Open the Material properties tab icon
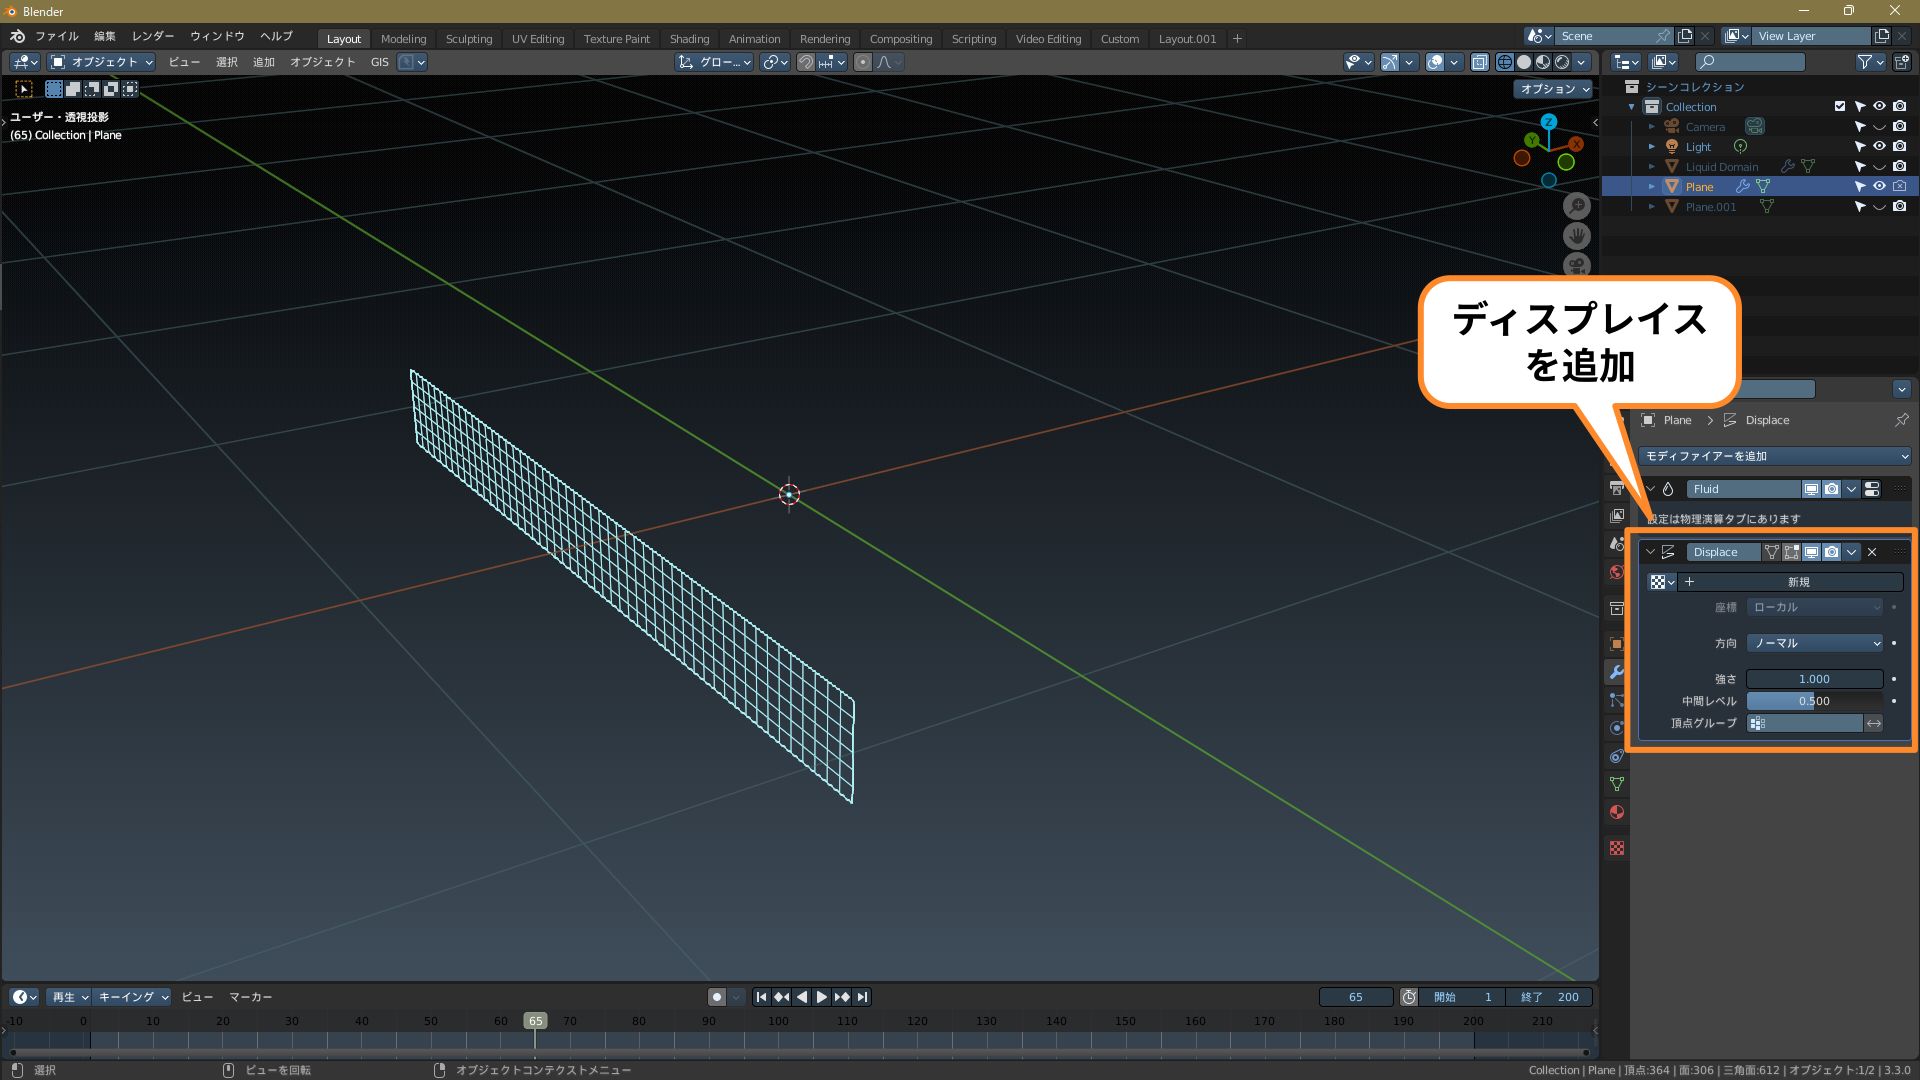This screenshot has height=1080, width=1920. pyautogui.click(x=1616, y=812)
